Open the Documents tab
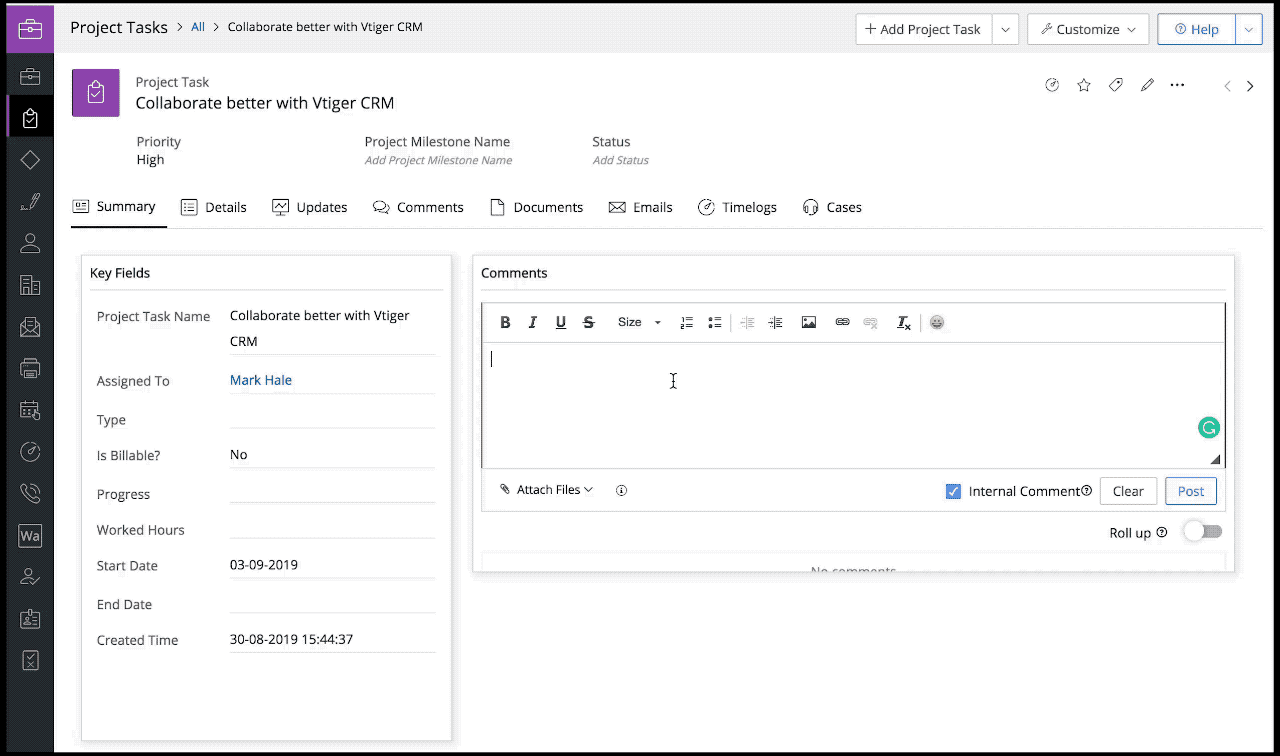Screen dimensions: 1280x756 tap(536, 207)
